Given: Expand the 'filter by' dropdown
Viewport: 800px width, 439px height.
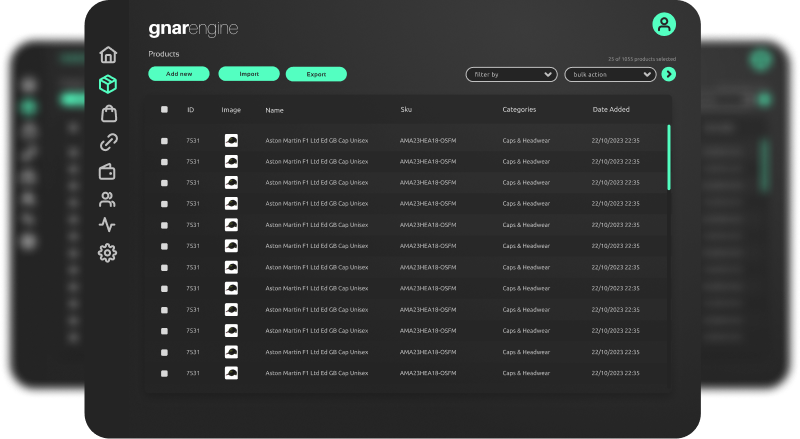Looking at the screenshot, I should (x=511, y=74).
